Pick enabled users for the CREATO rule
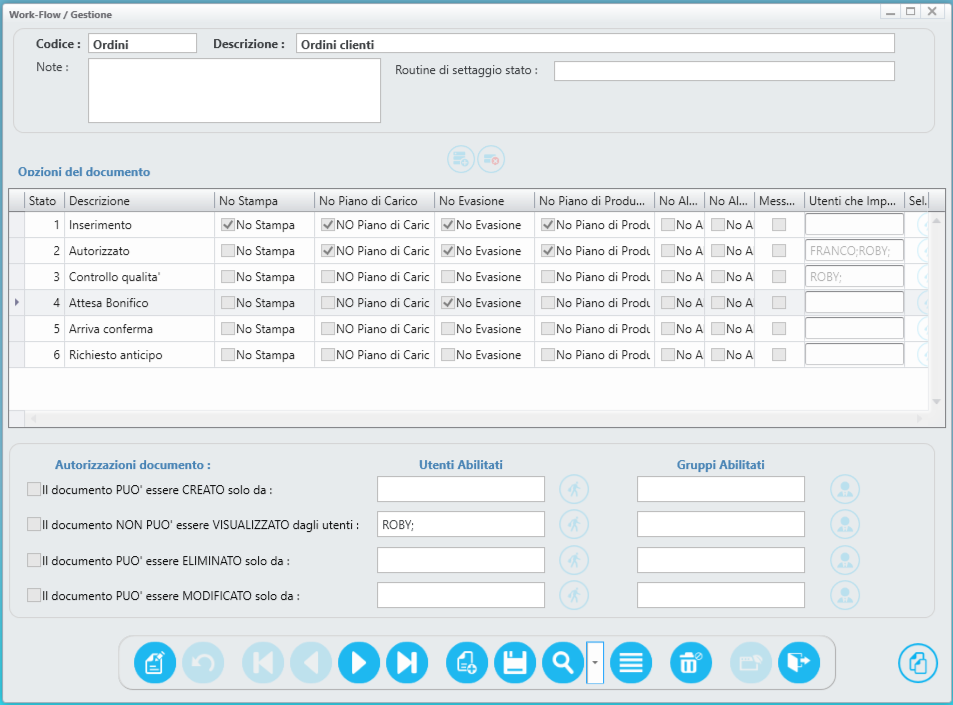 pyautogui.click(x=574, y=489)
